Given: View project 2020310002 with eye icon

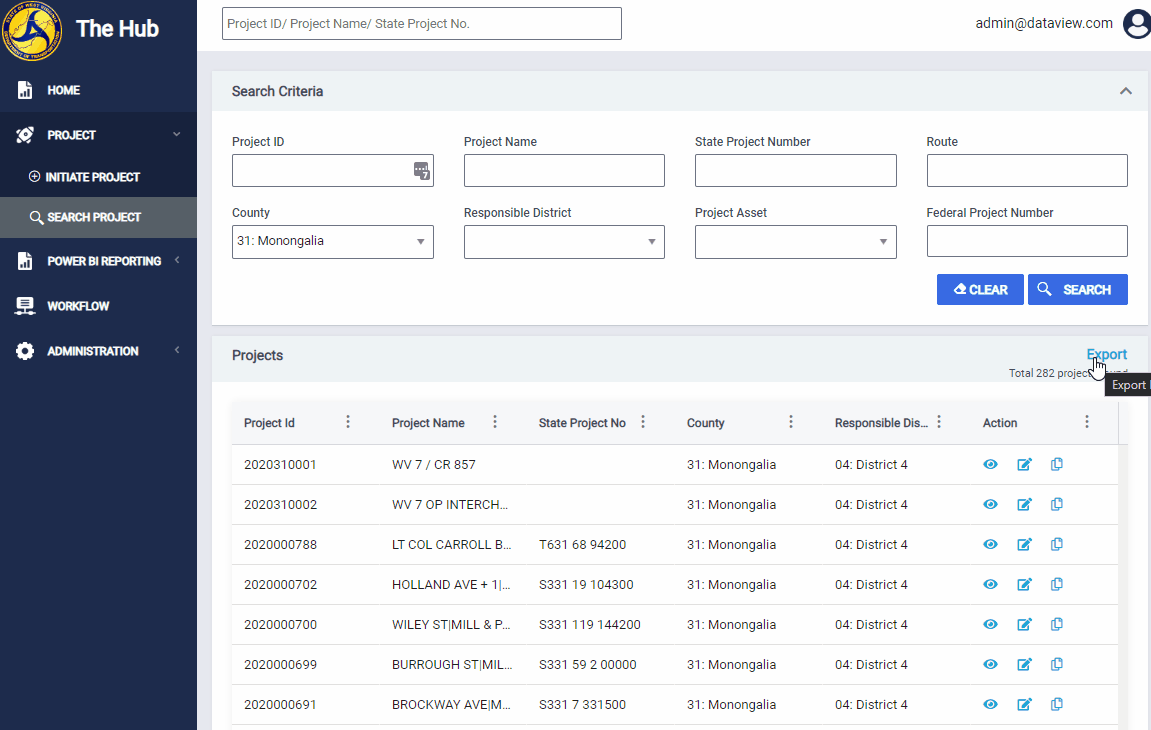Looking at the screenshot, I should click(990, 505).
